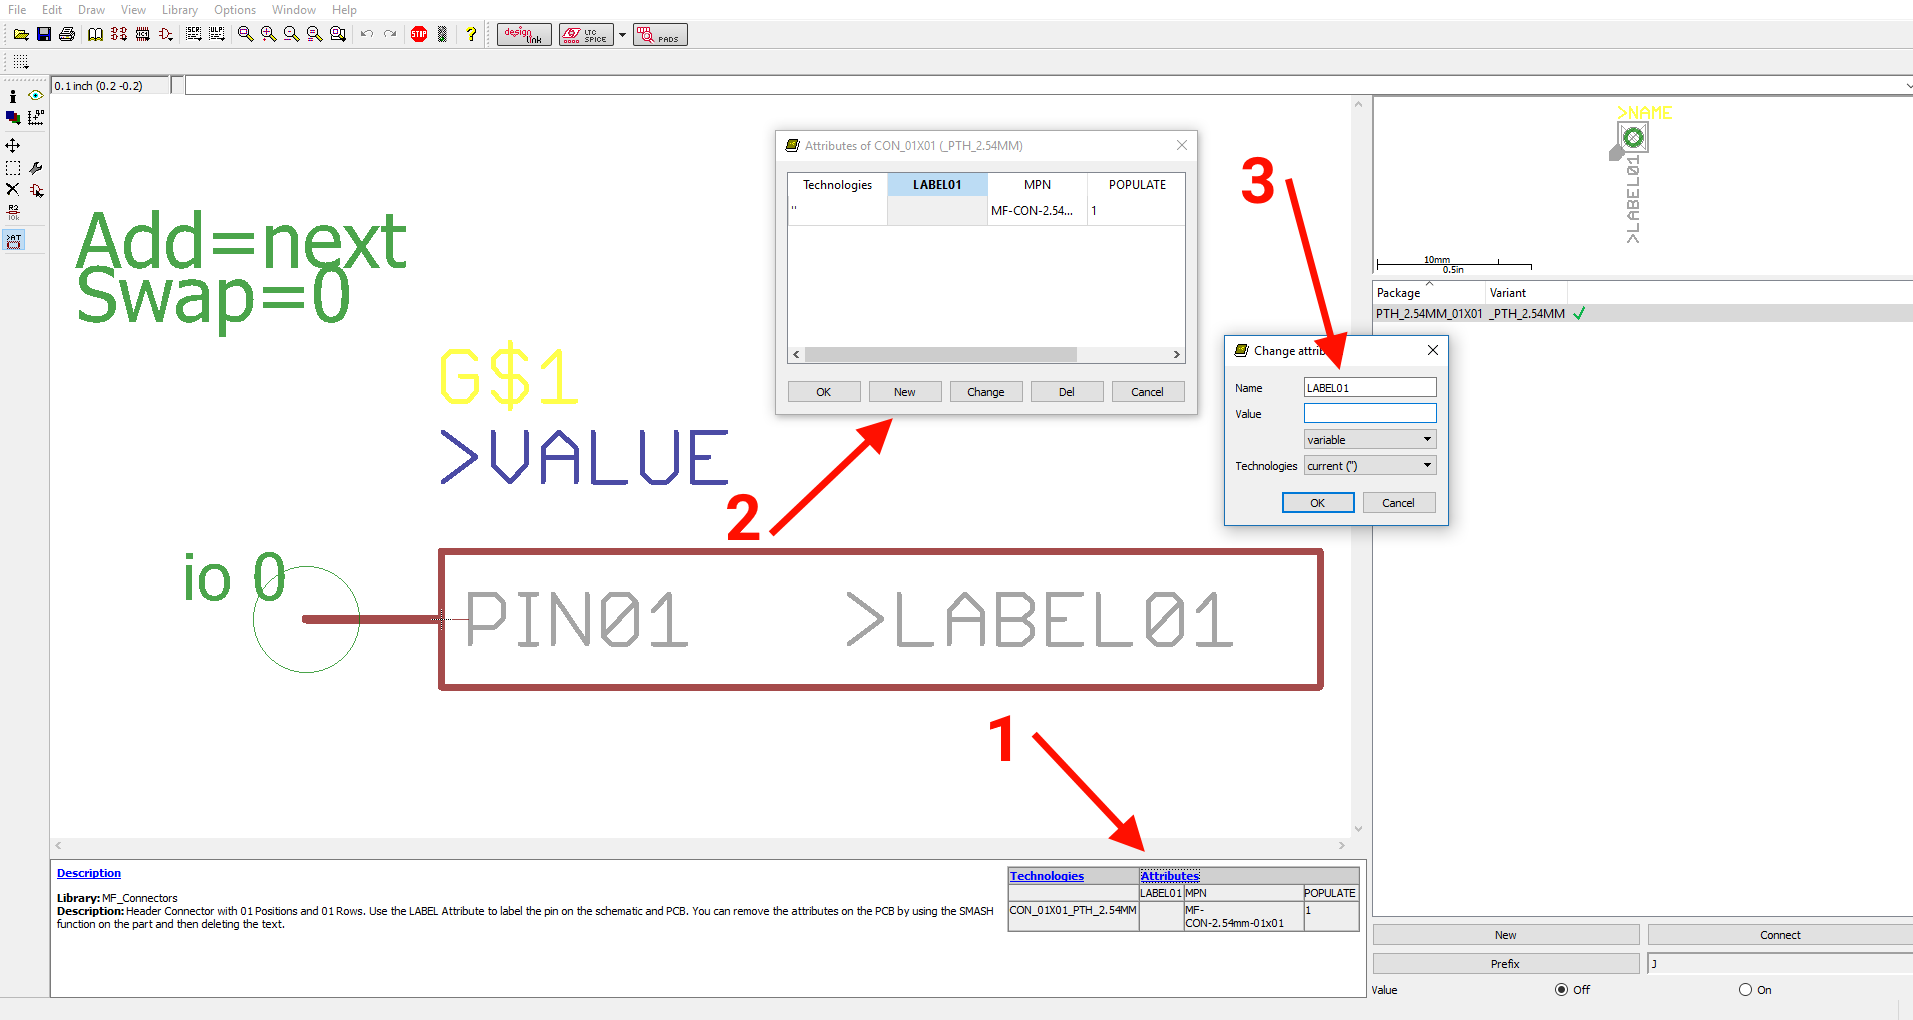This screenshot has height=1020, width=1913.
Task: Open the Display layers icon
Action: pos(13,118)
